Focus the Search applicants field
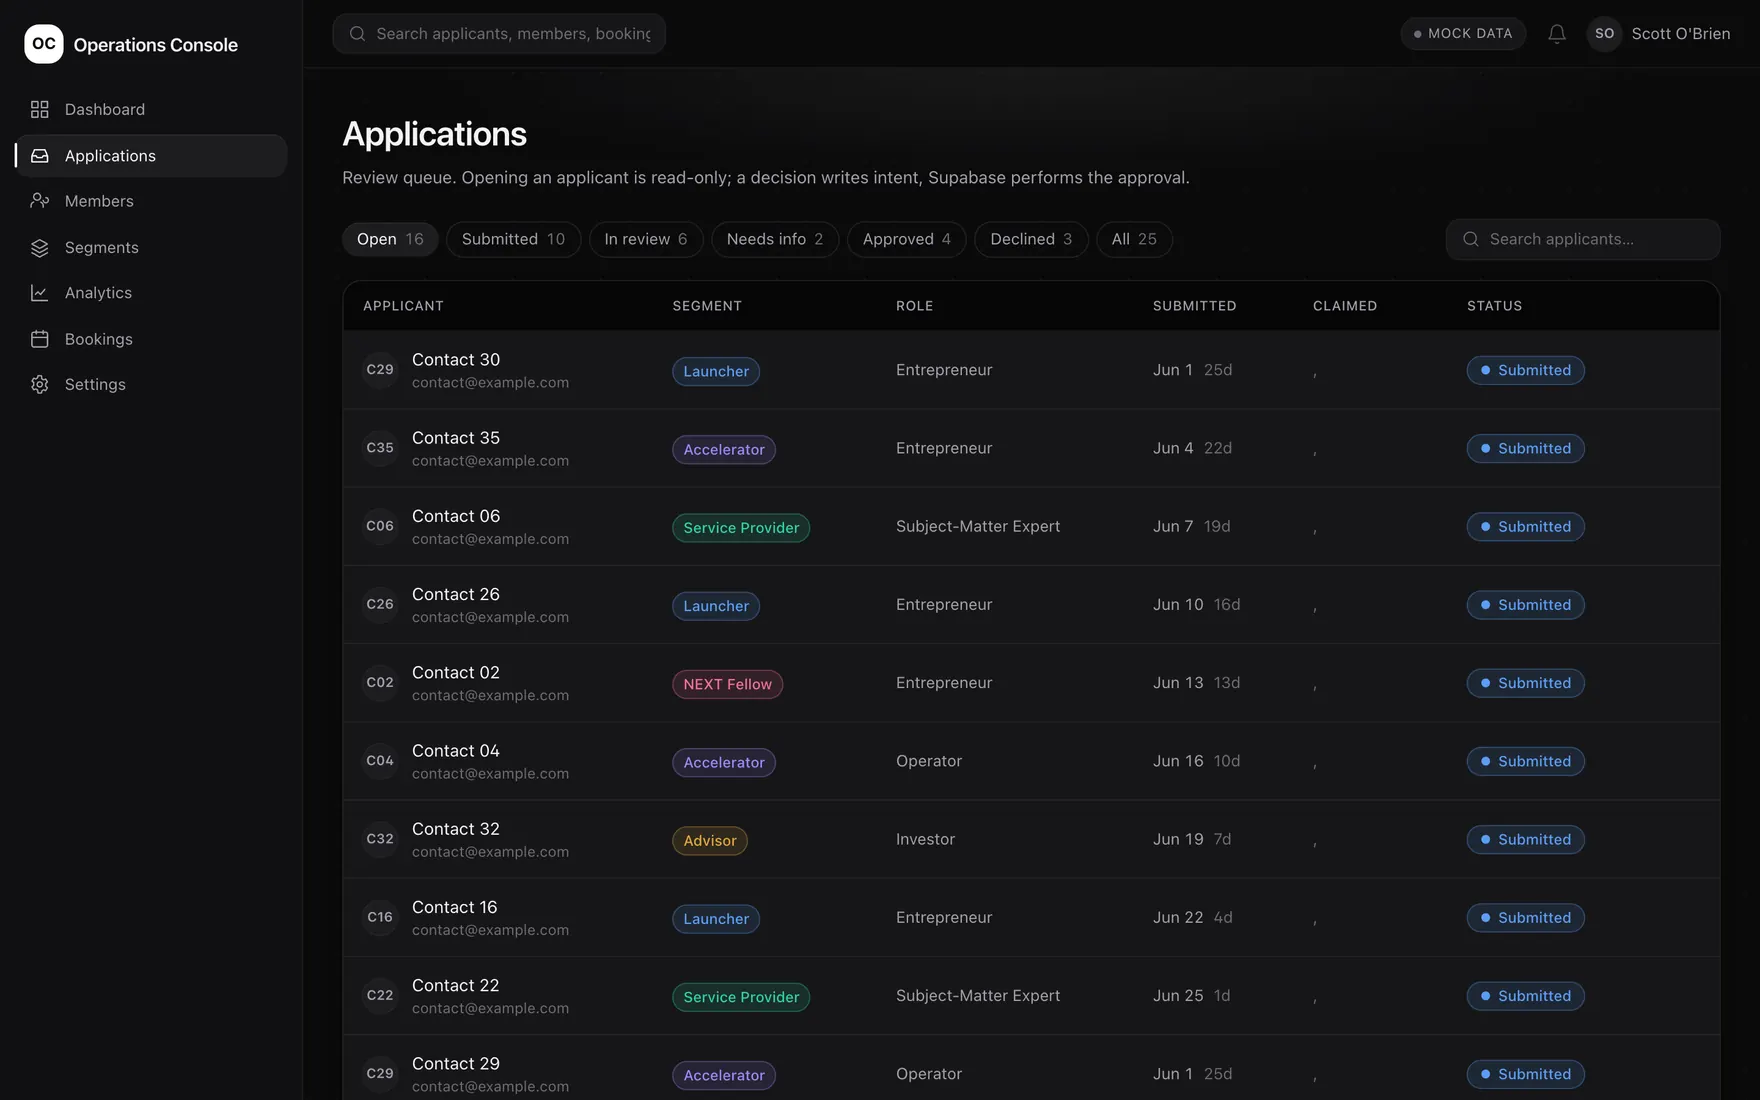Screen dimensions: 1760x1100 pos(1583,239)
